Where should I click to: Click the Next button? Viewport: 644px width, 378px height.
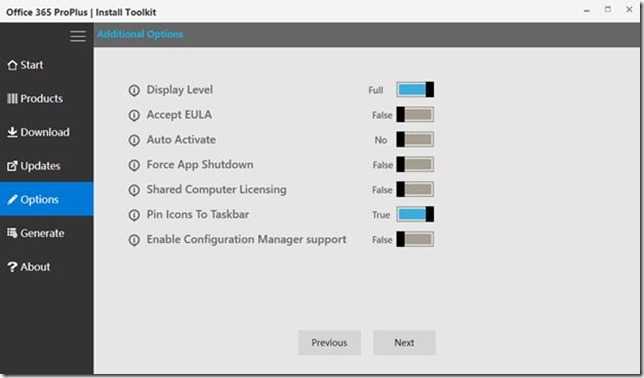pos(404,343)
